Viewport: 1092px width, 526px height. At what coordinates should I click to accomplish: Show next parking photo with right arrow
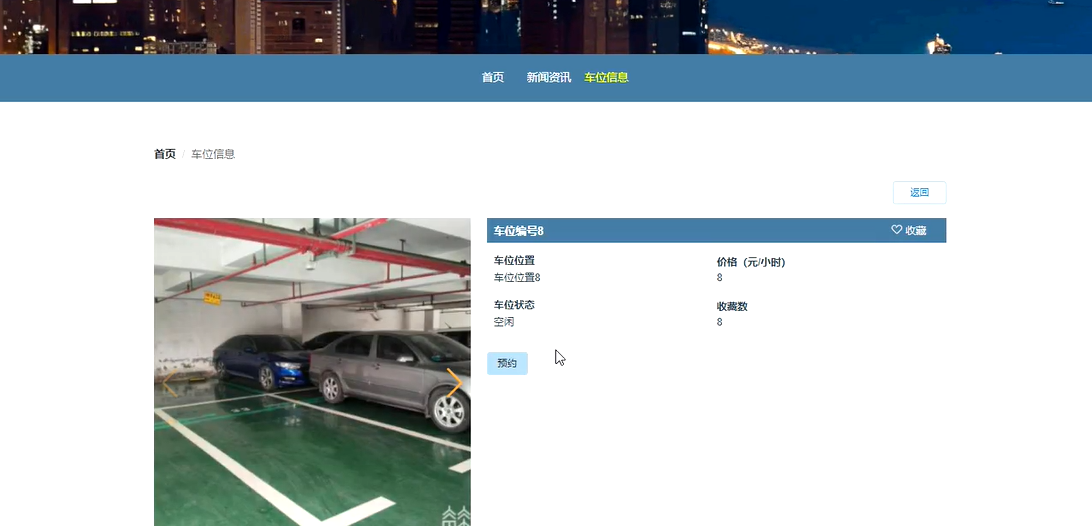tap(454, 383)
